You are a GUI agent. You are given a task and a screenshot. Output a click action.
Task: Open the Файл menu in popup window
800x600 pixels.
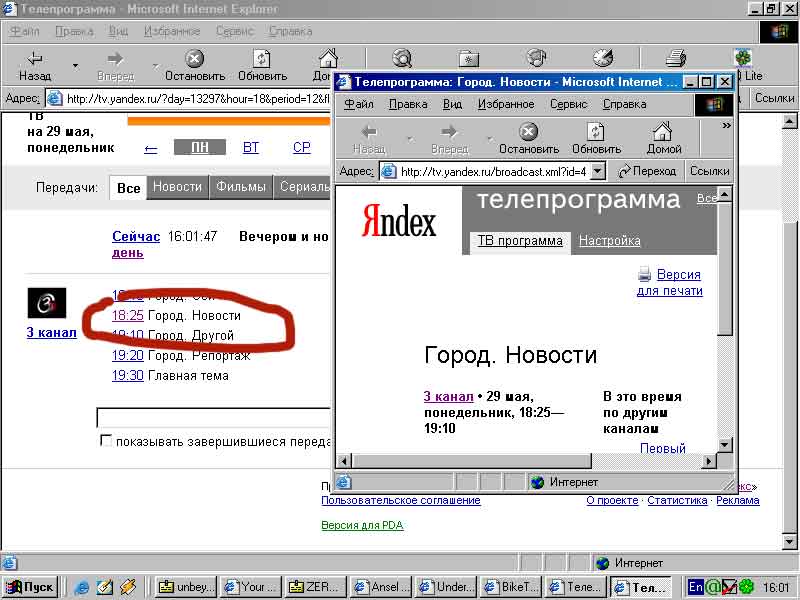pos(359,104)
